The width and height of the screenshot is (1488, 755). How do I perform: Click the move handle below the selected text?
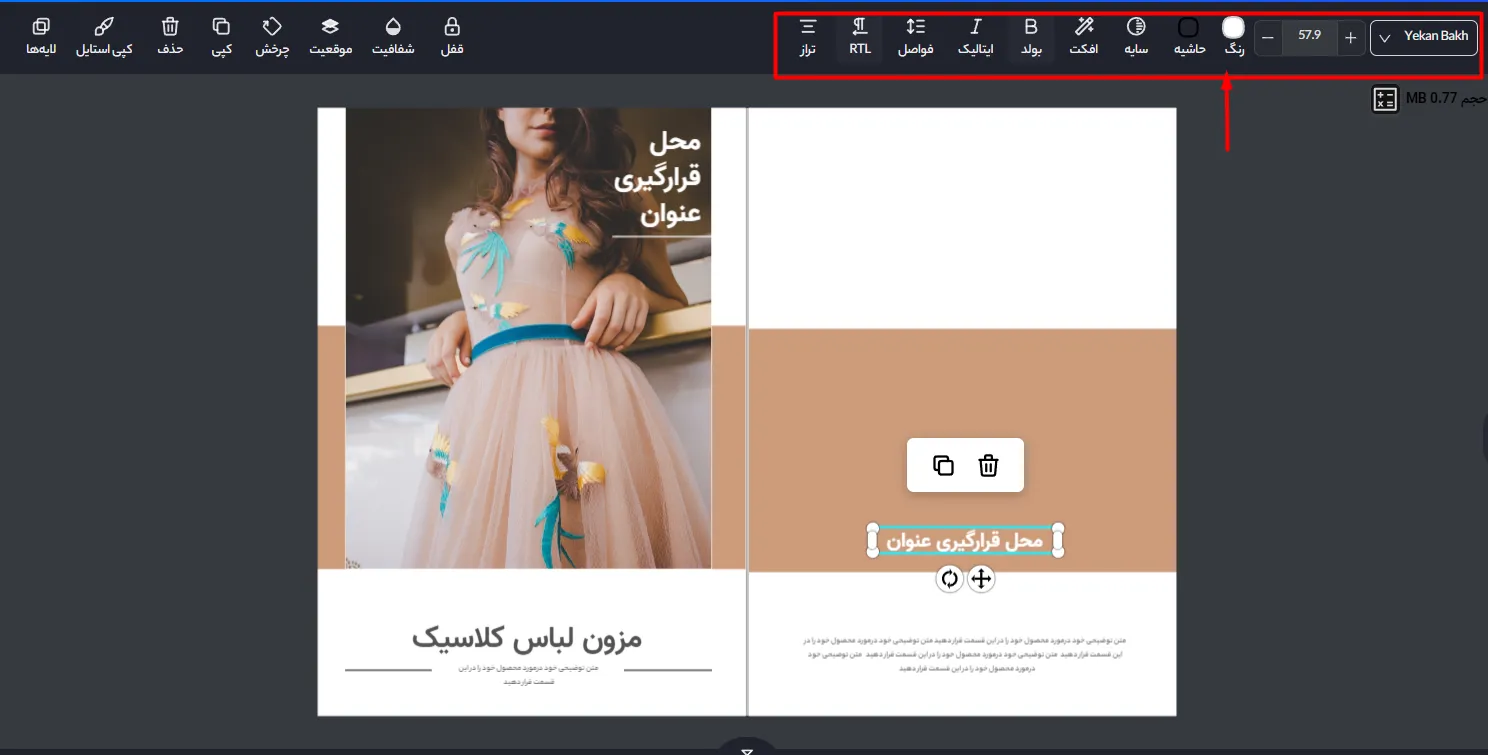click(x=981, y=578)
